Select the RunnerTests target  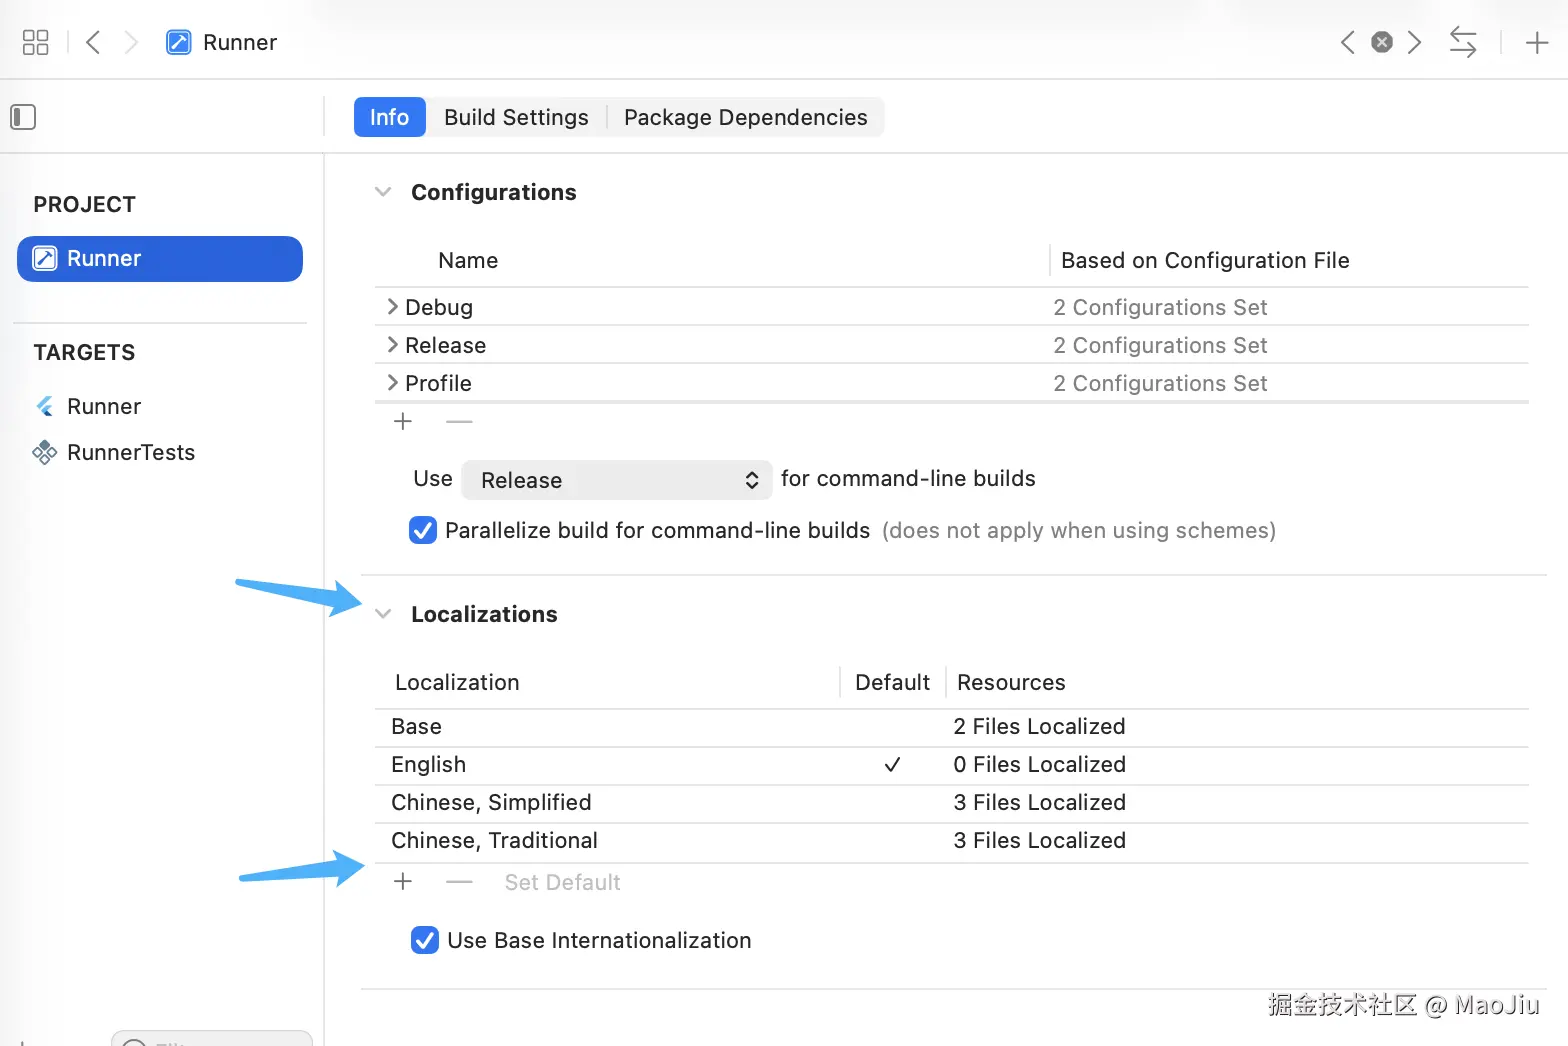[x=130, y=452]
